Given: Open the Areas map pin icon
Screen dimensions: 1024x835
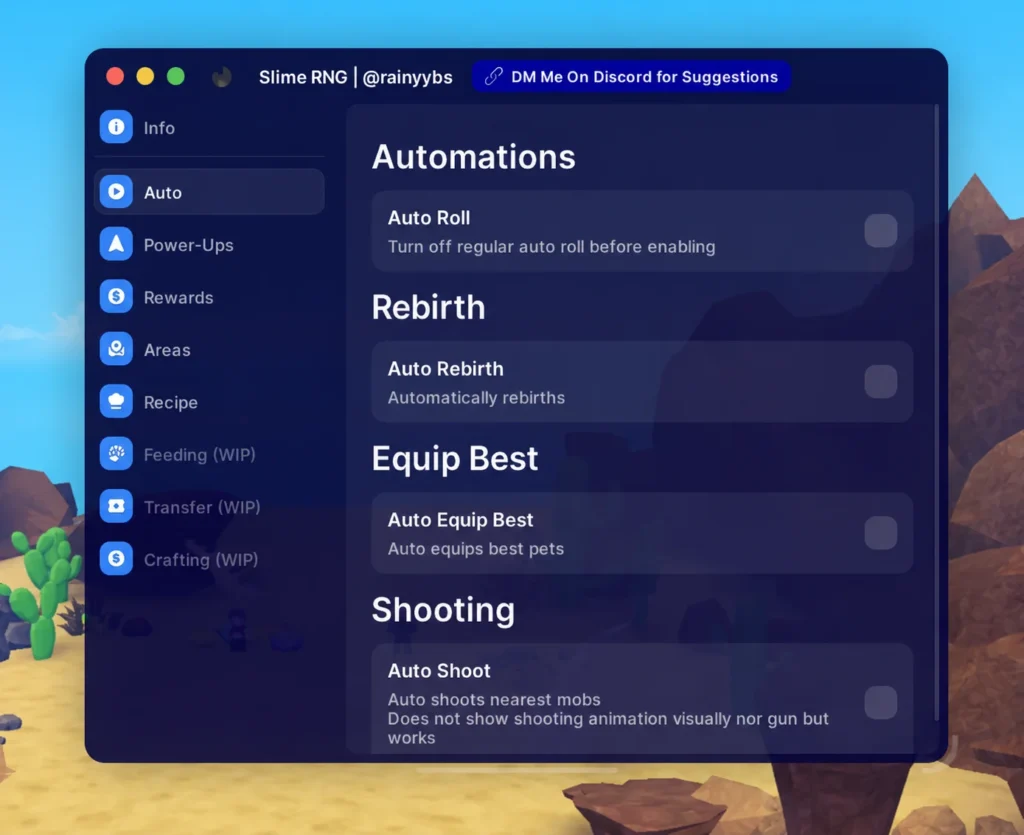Looking at the screenshot, I should click(116, 349).
